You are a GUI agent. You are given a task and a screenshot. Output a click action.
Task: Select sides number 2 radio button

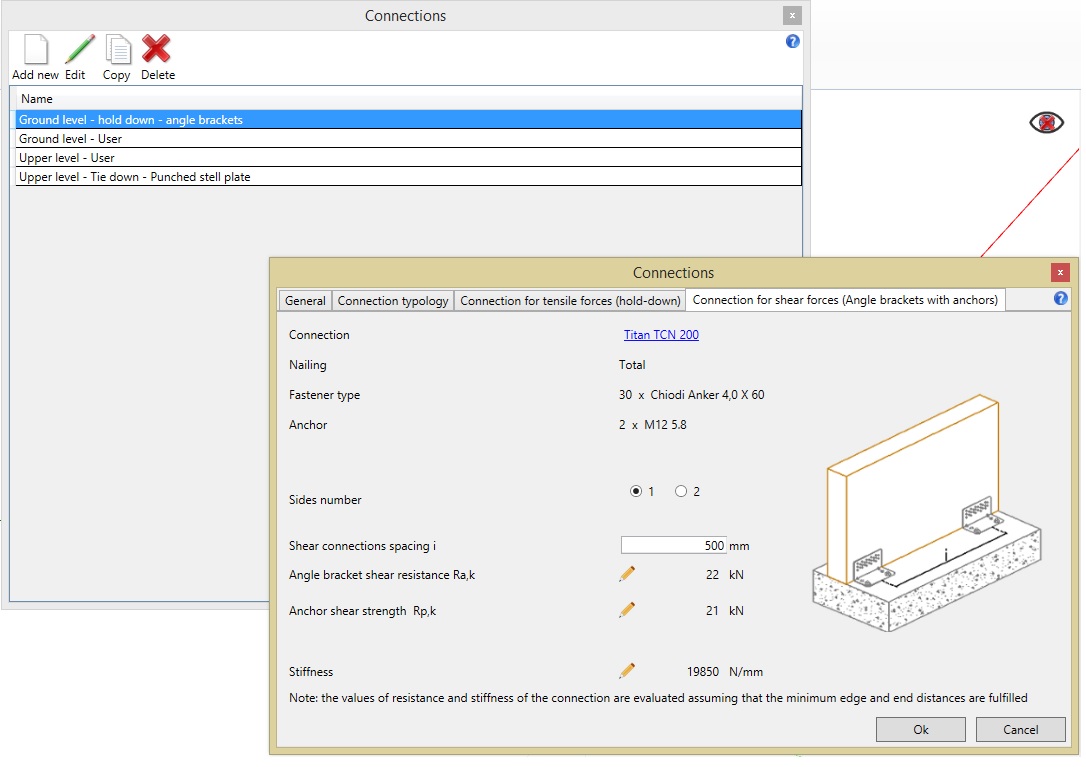[x=681, y=491]
